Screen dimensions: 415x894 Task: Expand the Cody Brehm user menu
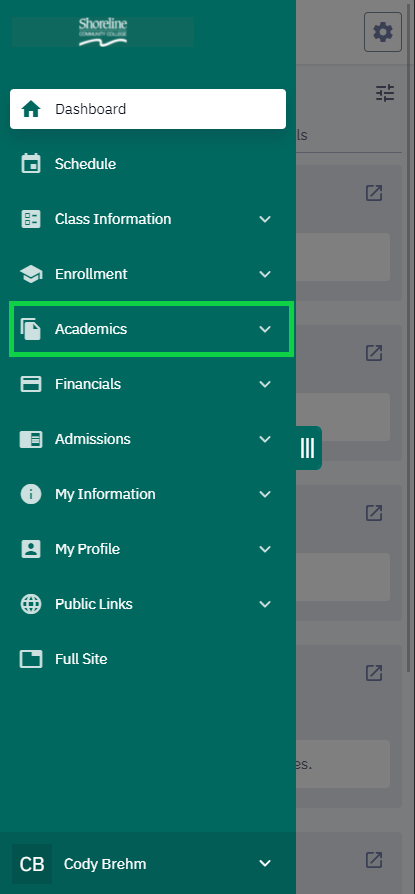coord(265,863)
